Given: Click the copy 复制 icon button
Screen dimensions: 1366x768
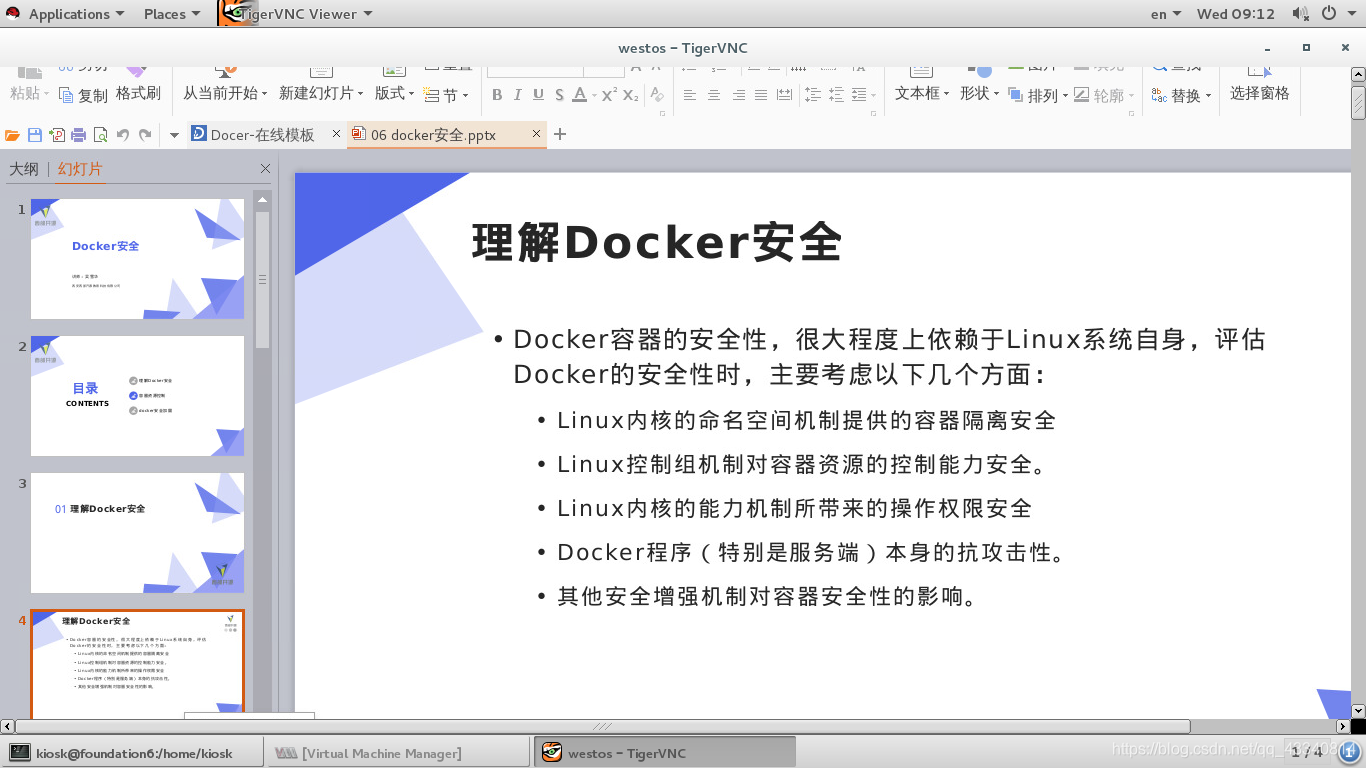Looking at the screenshot, I should [x=82, y=96].
